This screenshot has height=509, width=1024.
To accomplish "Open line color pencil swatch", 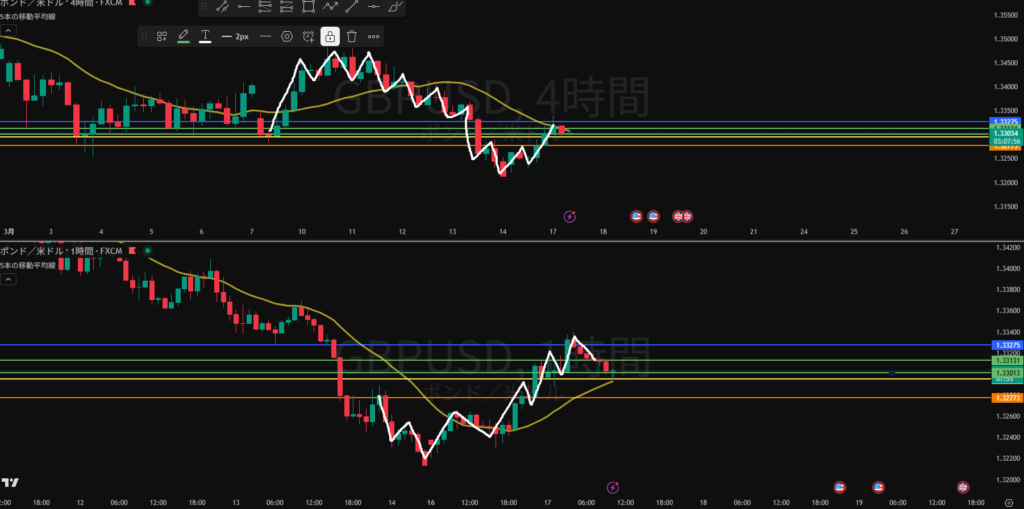I will (183, 36).
